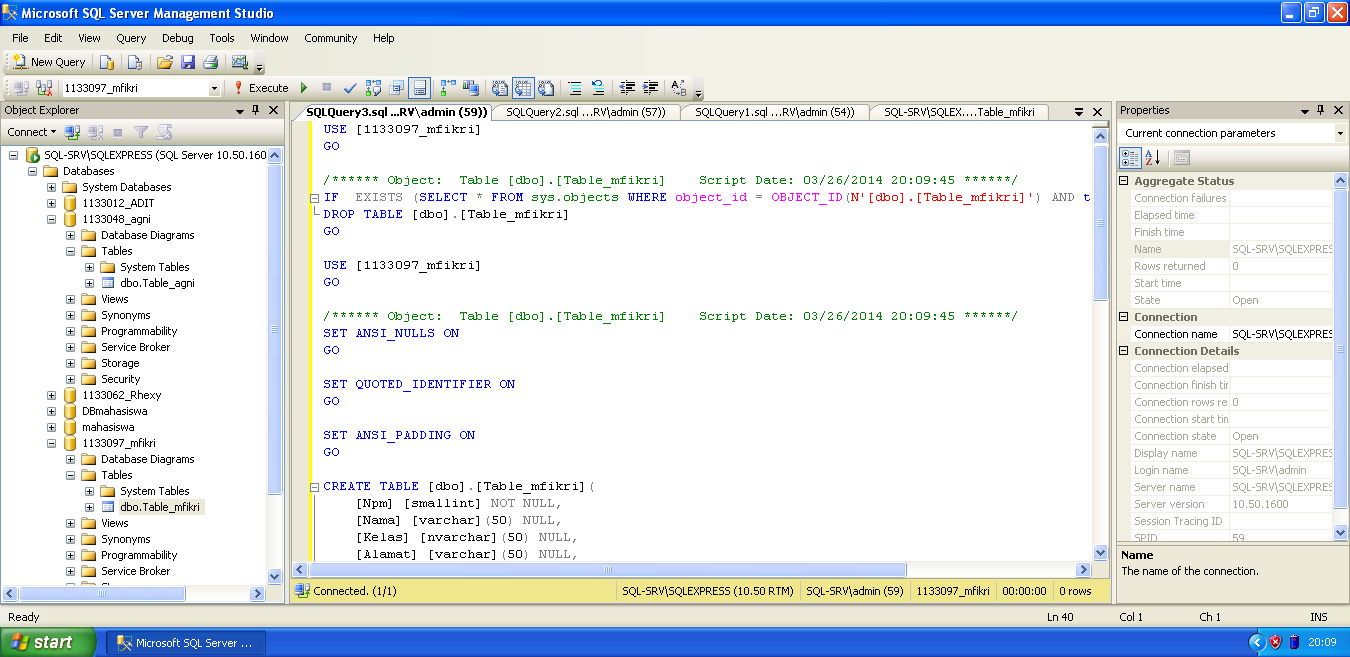The width and height of the screenshot is (1350, 657).
Task: Switch output to Results to Text
Action: click(499, 88)
